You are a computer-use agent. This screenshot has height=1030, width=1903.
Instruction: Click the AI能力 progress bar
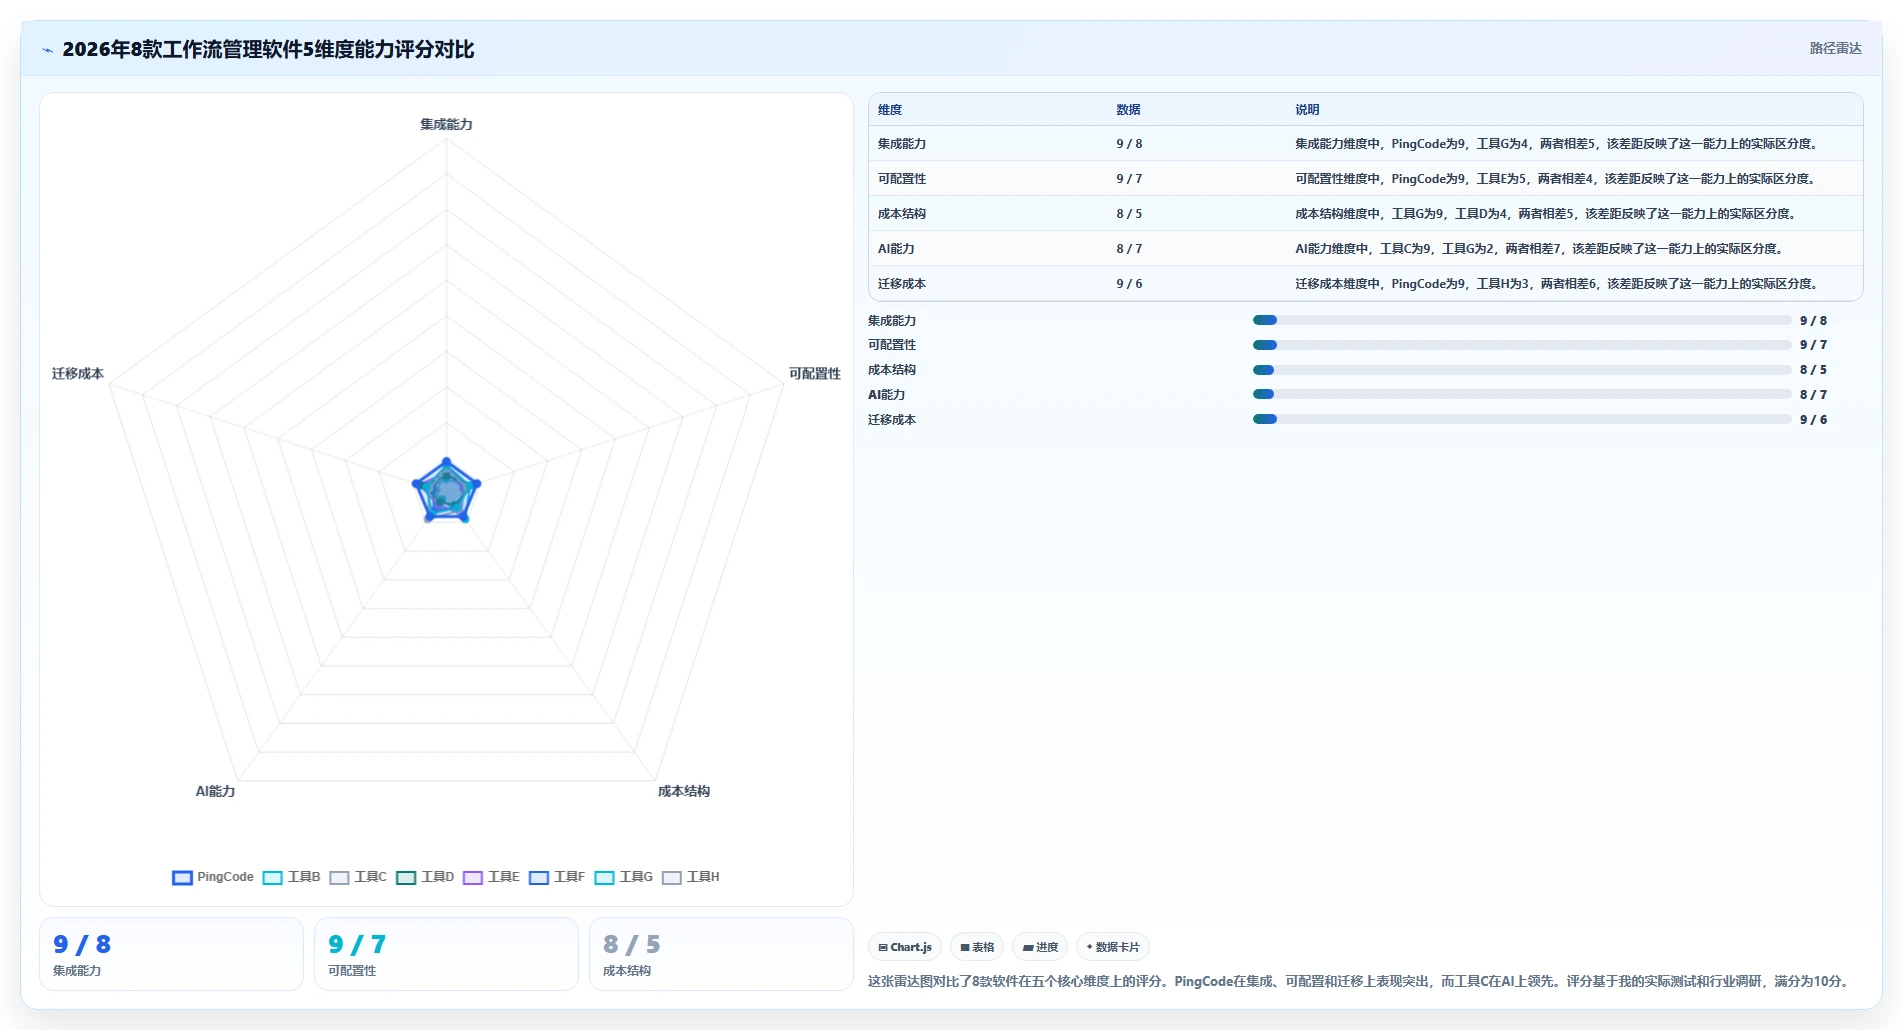(x=1522, y=394)
